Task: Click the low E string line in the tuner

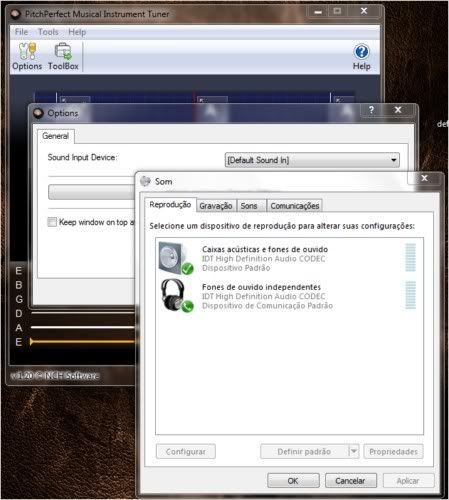Action: (83, 341)
